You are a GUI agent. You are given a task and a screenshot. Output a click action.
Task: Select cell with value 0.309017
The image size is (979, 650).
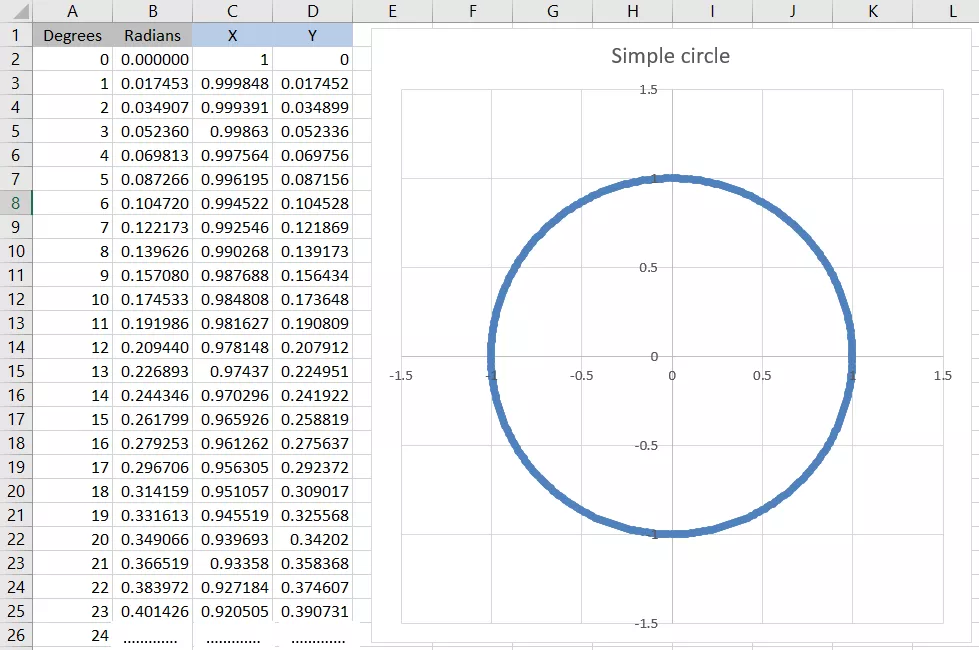coord(312,491)
